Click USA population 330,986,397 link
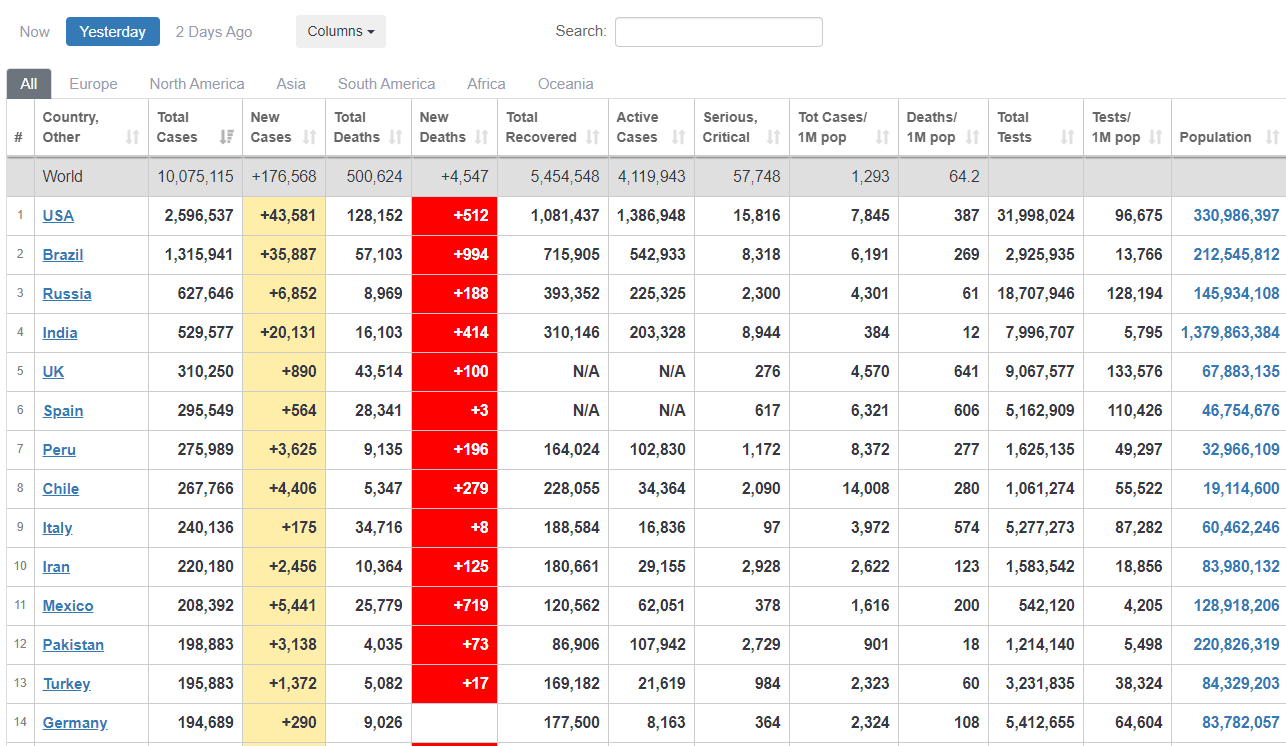This screenshot has height=746, width=1286. pyautogui.click(x=1236, y=216)
